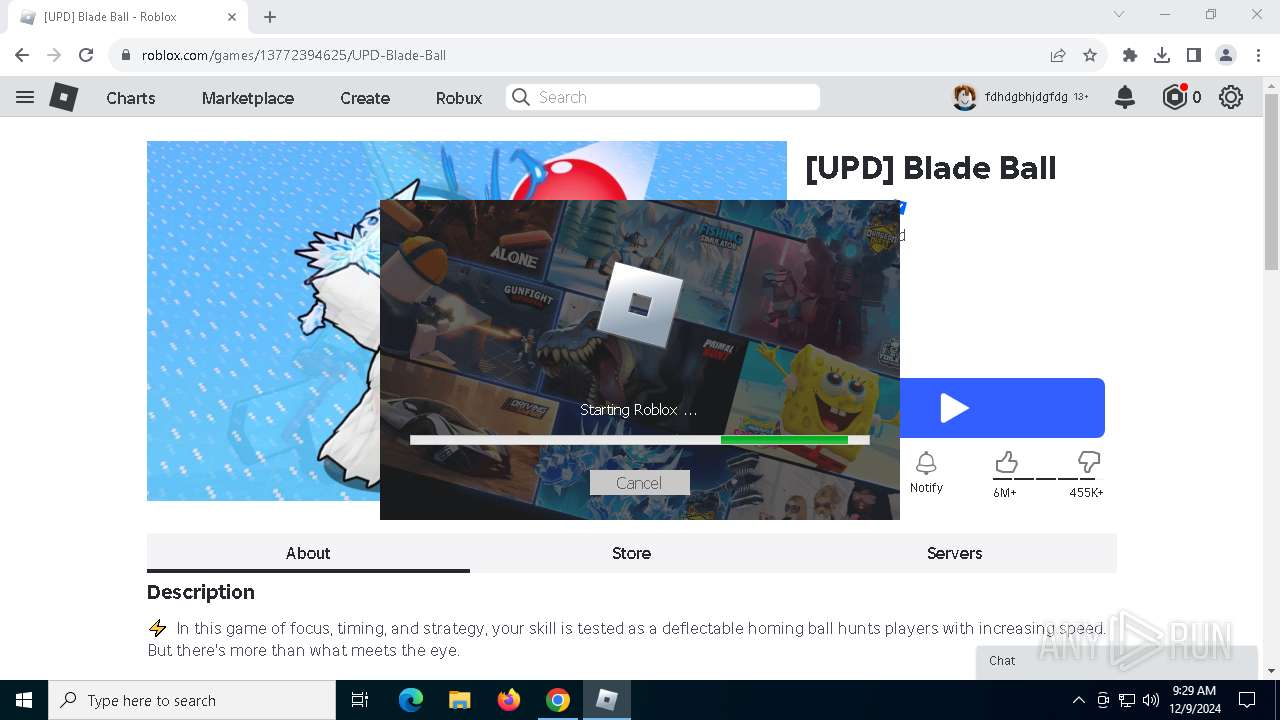Dislike the game with thumbs down
The height and width of the screenshot is (720, 1280).
[x=1088, y=462]
